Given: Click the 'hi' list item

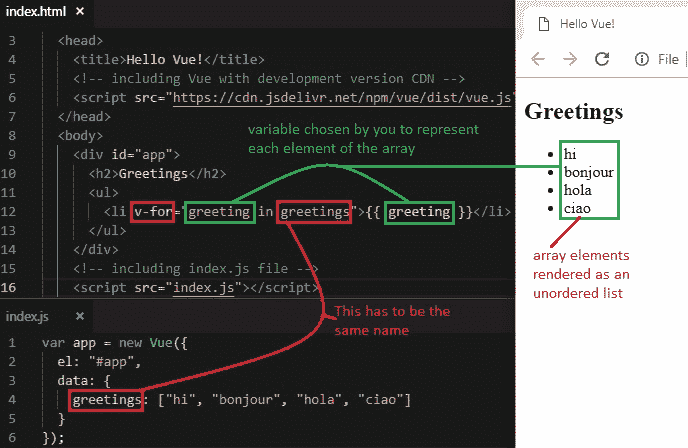Looking at the screenshot, I should pos(570,154).
